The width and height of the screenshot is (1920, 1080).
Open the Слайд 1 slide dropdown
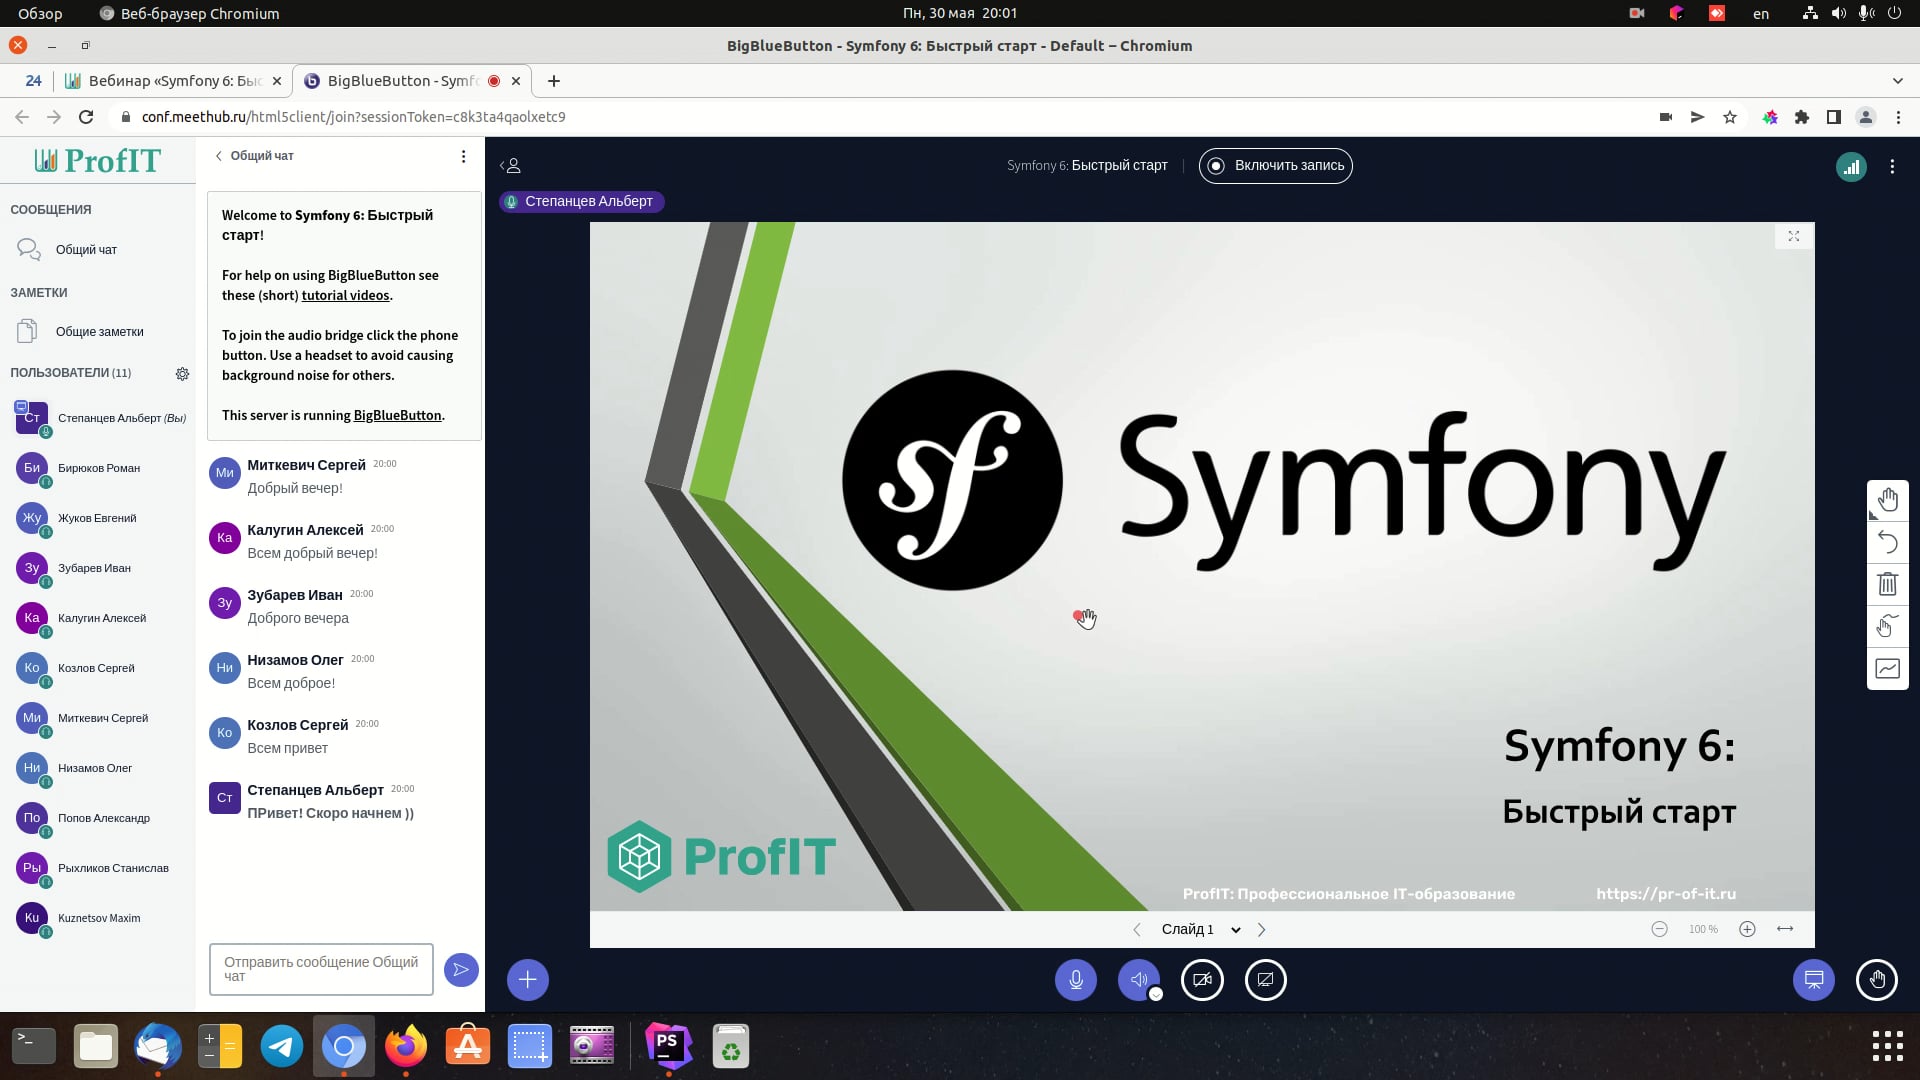pos(1200,930)
